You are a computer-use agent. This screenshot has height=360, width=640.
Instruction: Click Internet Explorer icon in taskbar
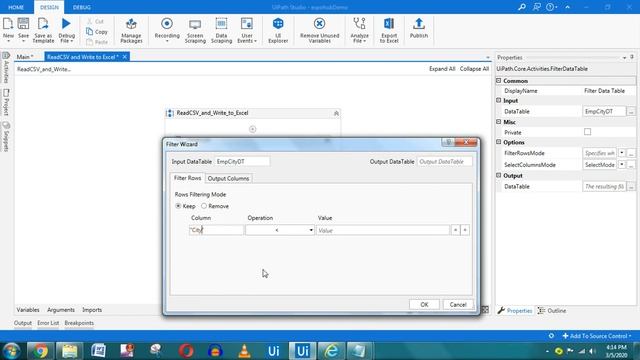(331, 351)
